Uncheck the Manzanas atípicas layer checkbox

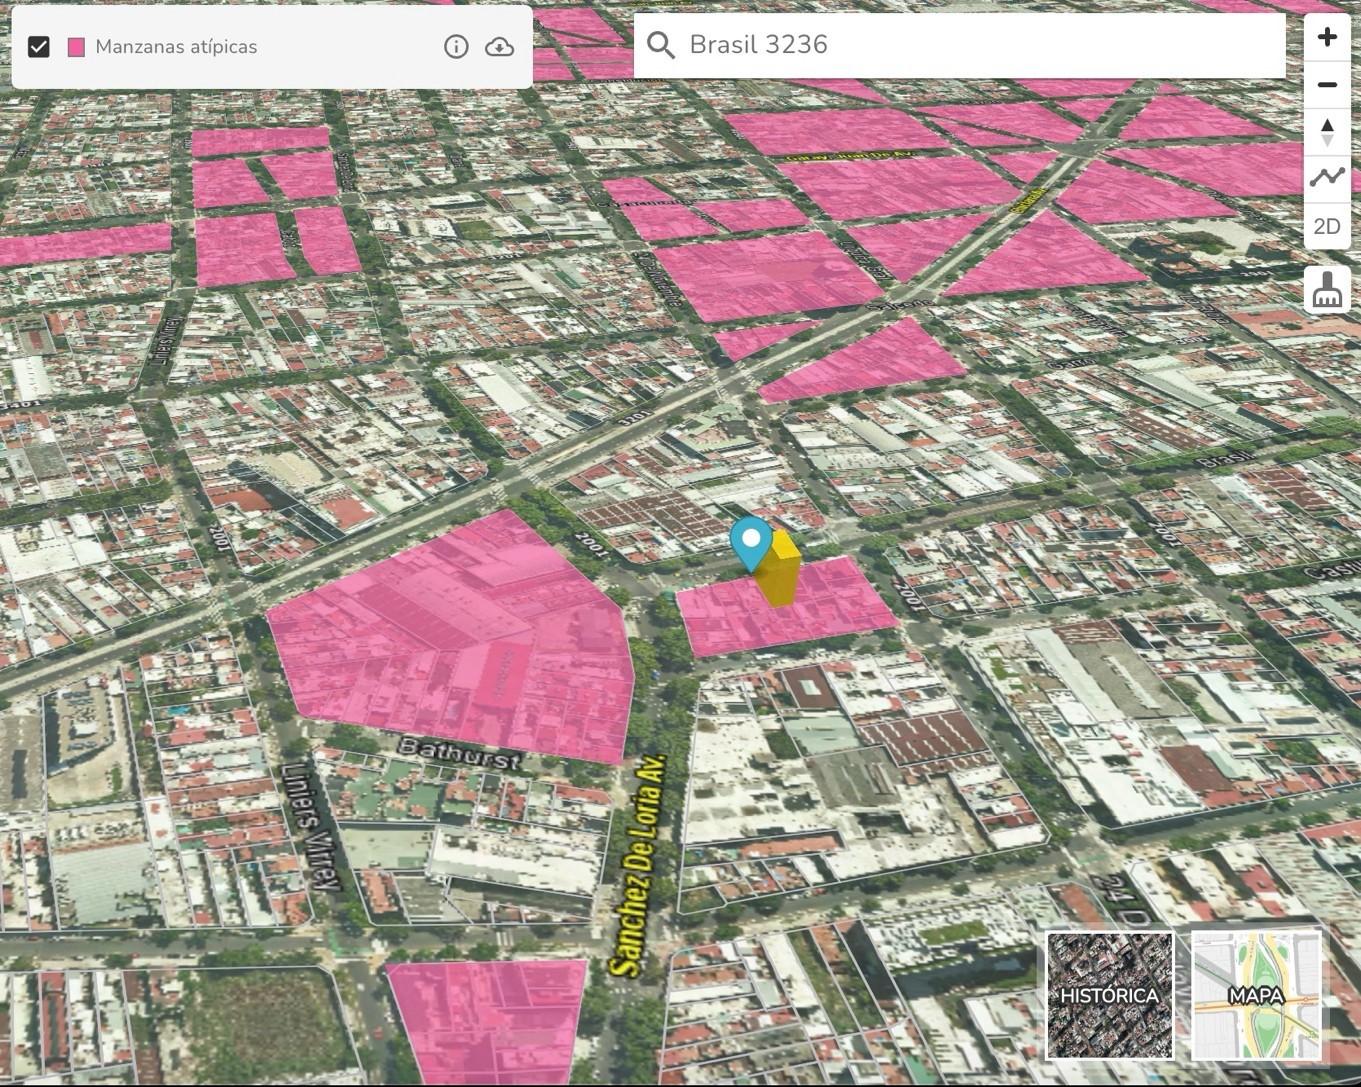pos(39,46)
